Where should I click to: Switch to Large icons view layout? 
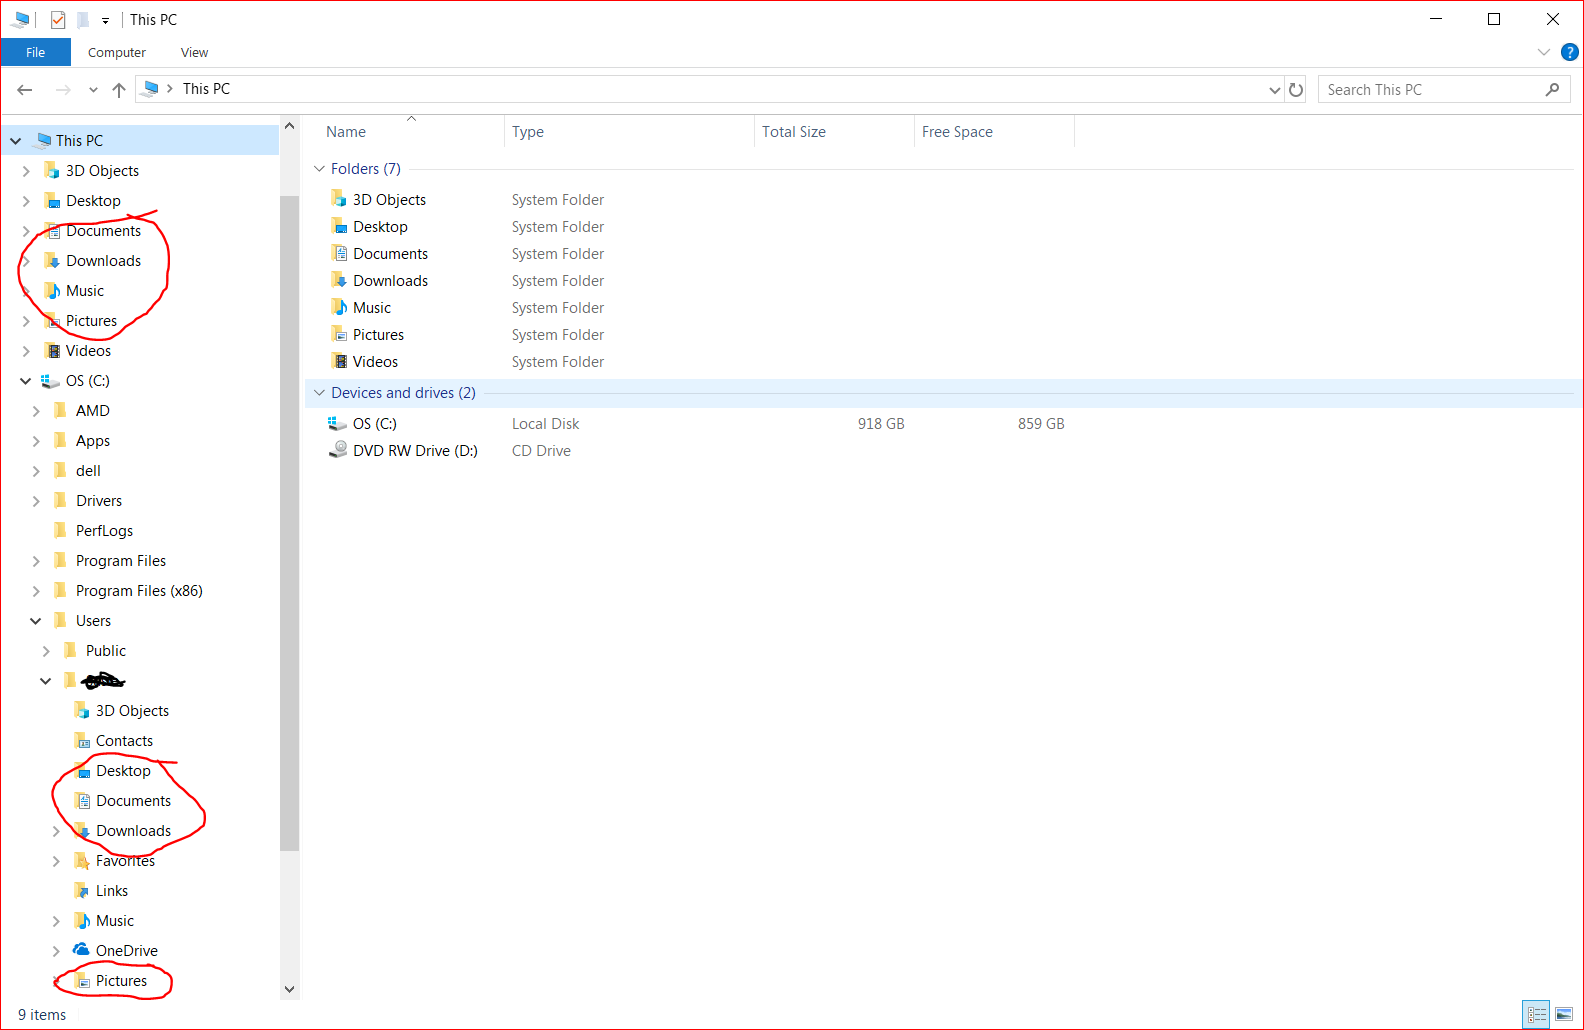(1564, 1015)
